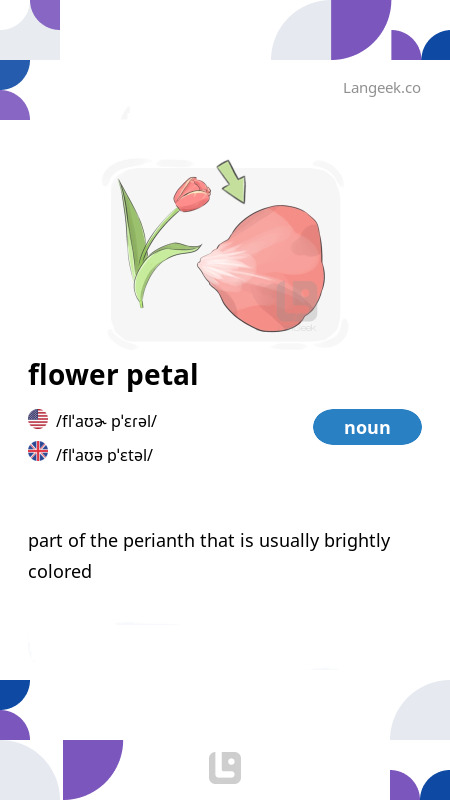Click the gray quarter-circle above the bottom corner shapes
The image size is (450, 800).
click(x=420, y=710)
